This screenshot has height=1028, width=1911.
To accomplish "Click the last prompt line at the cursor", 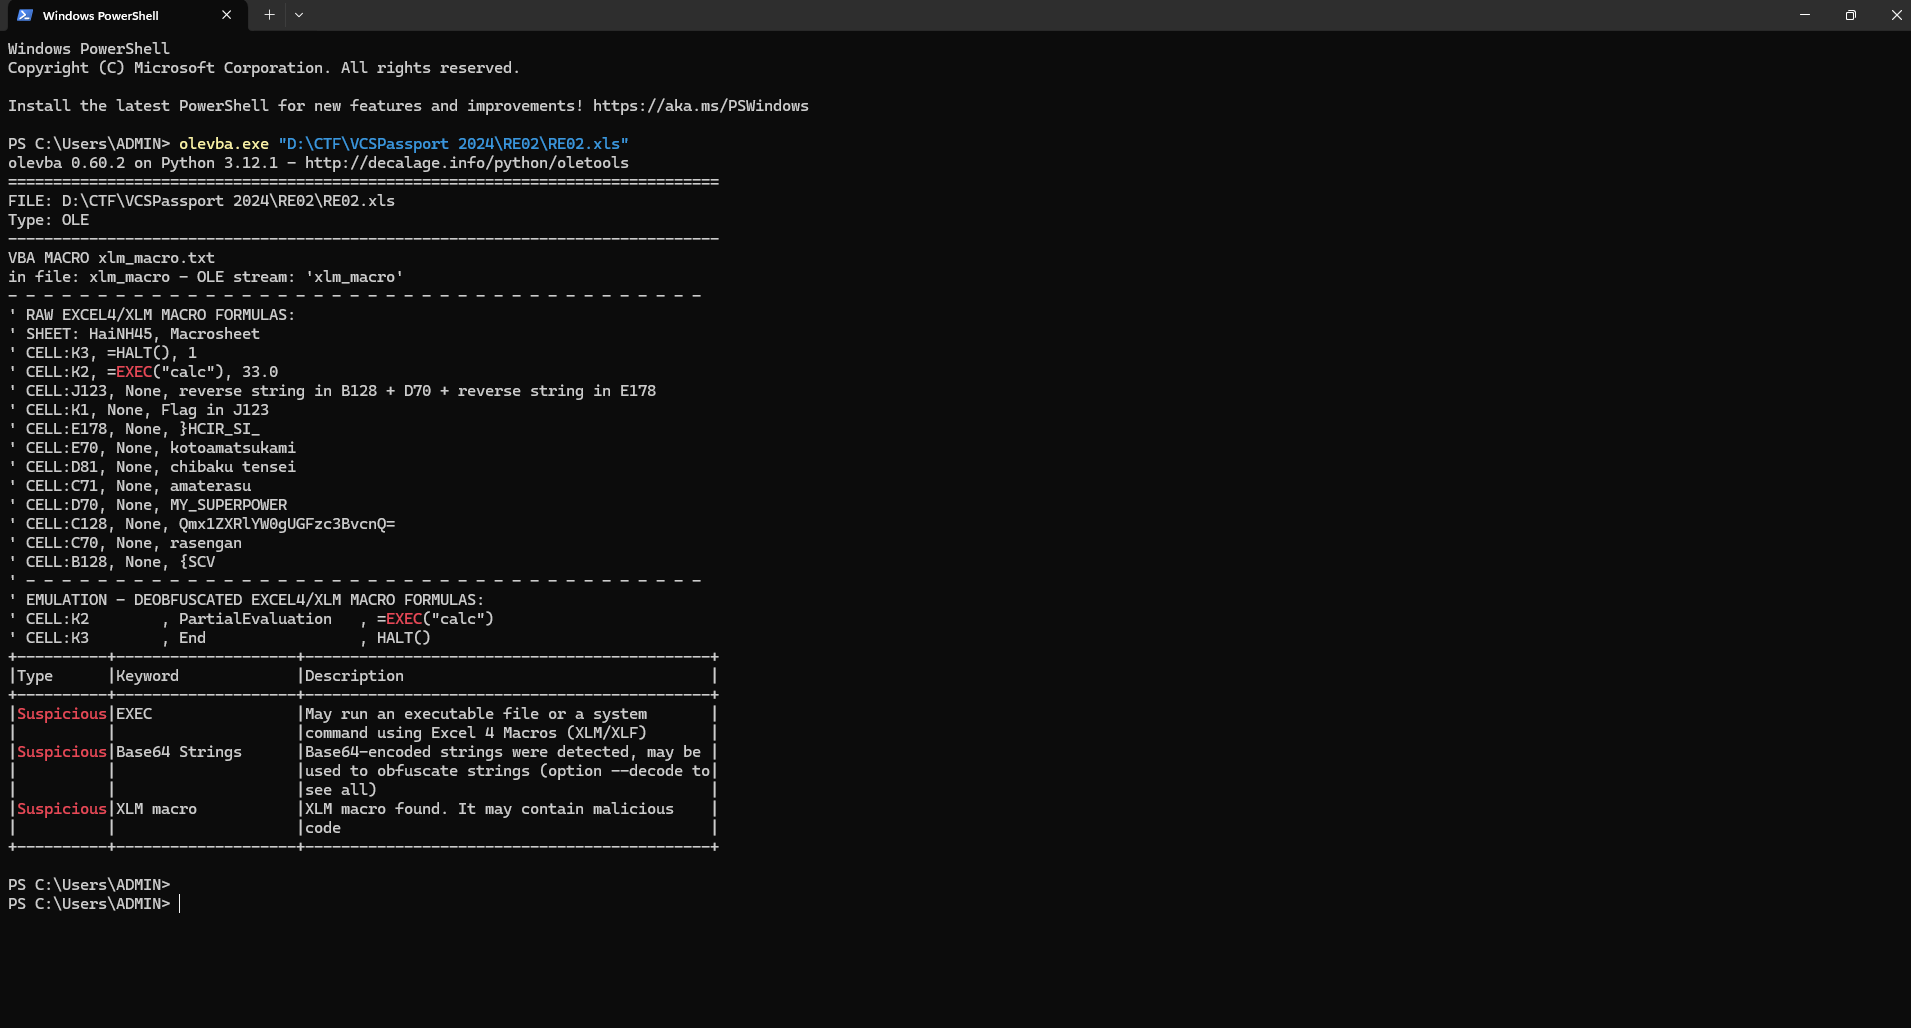I will point(180,904).
